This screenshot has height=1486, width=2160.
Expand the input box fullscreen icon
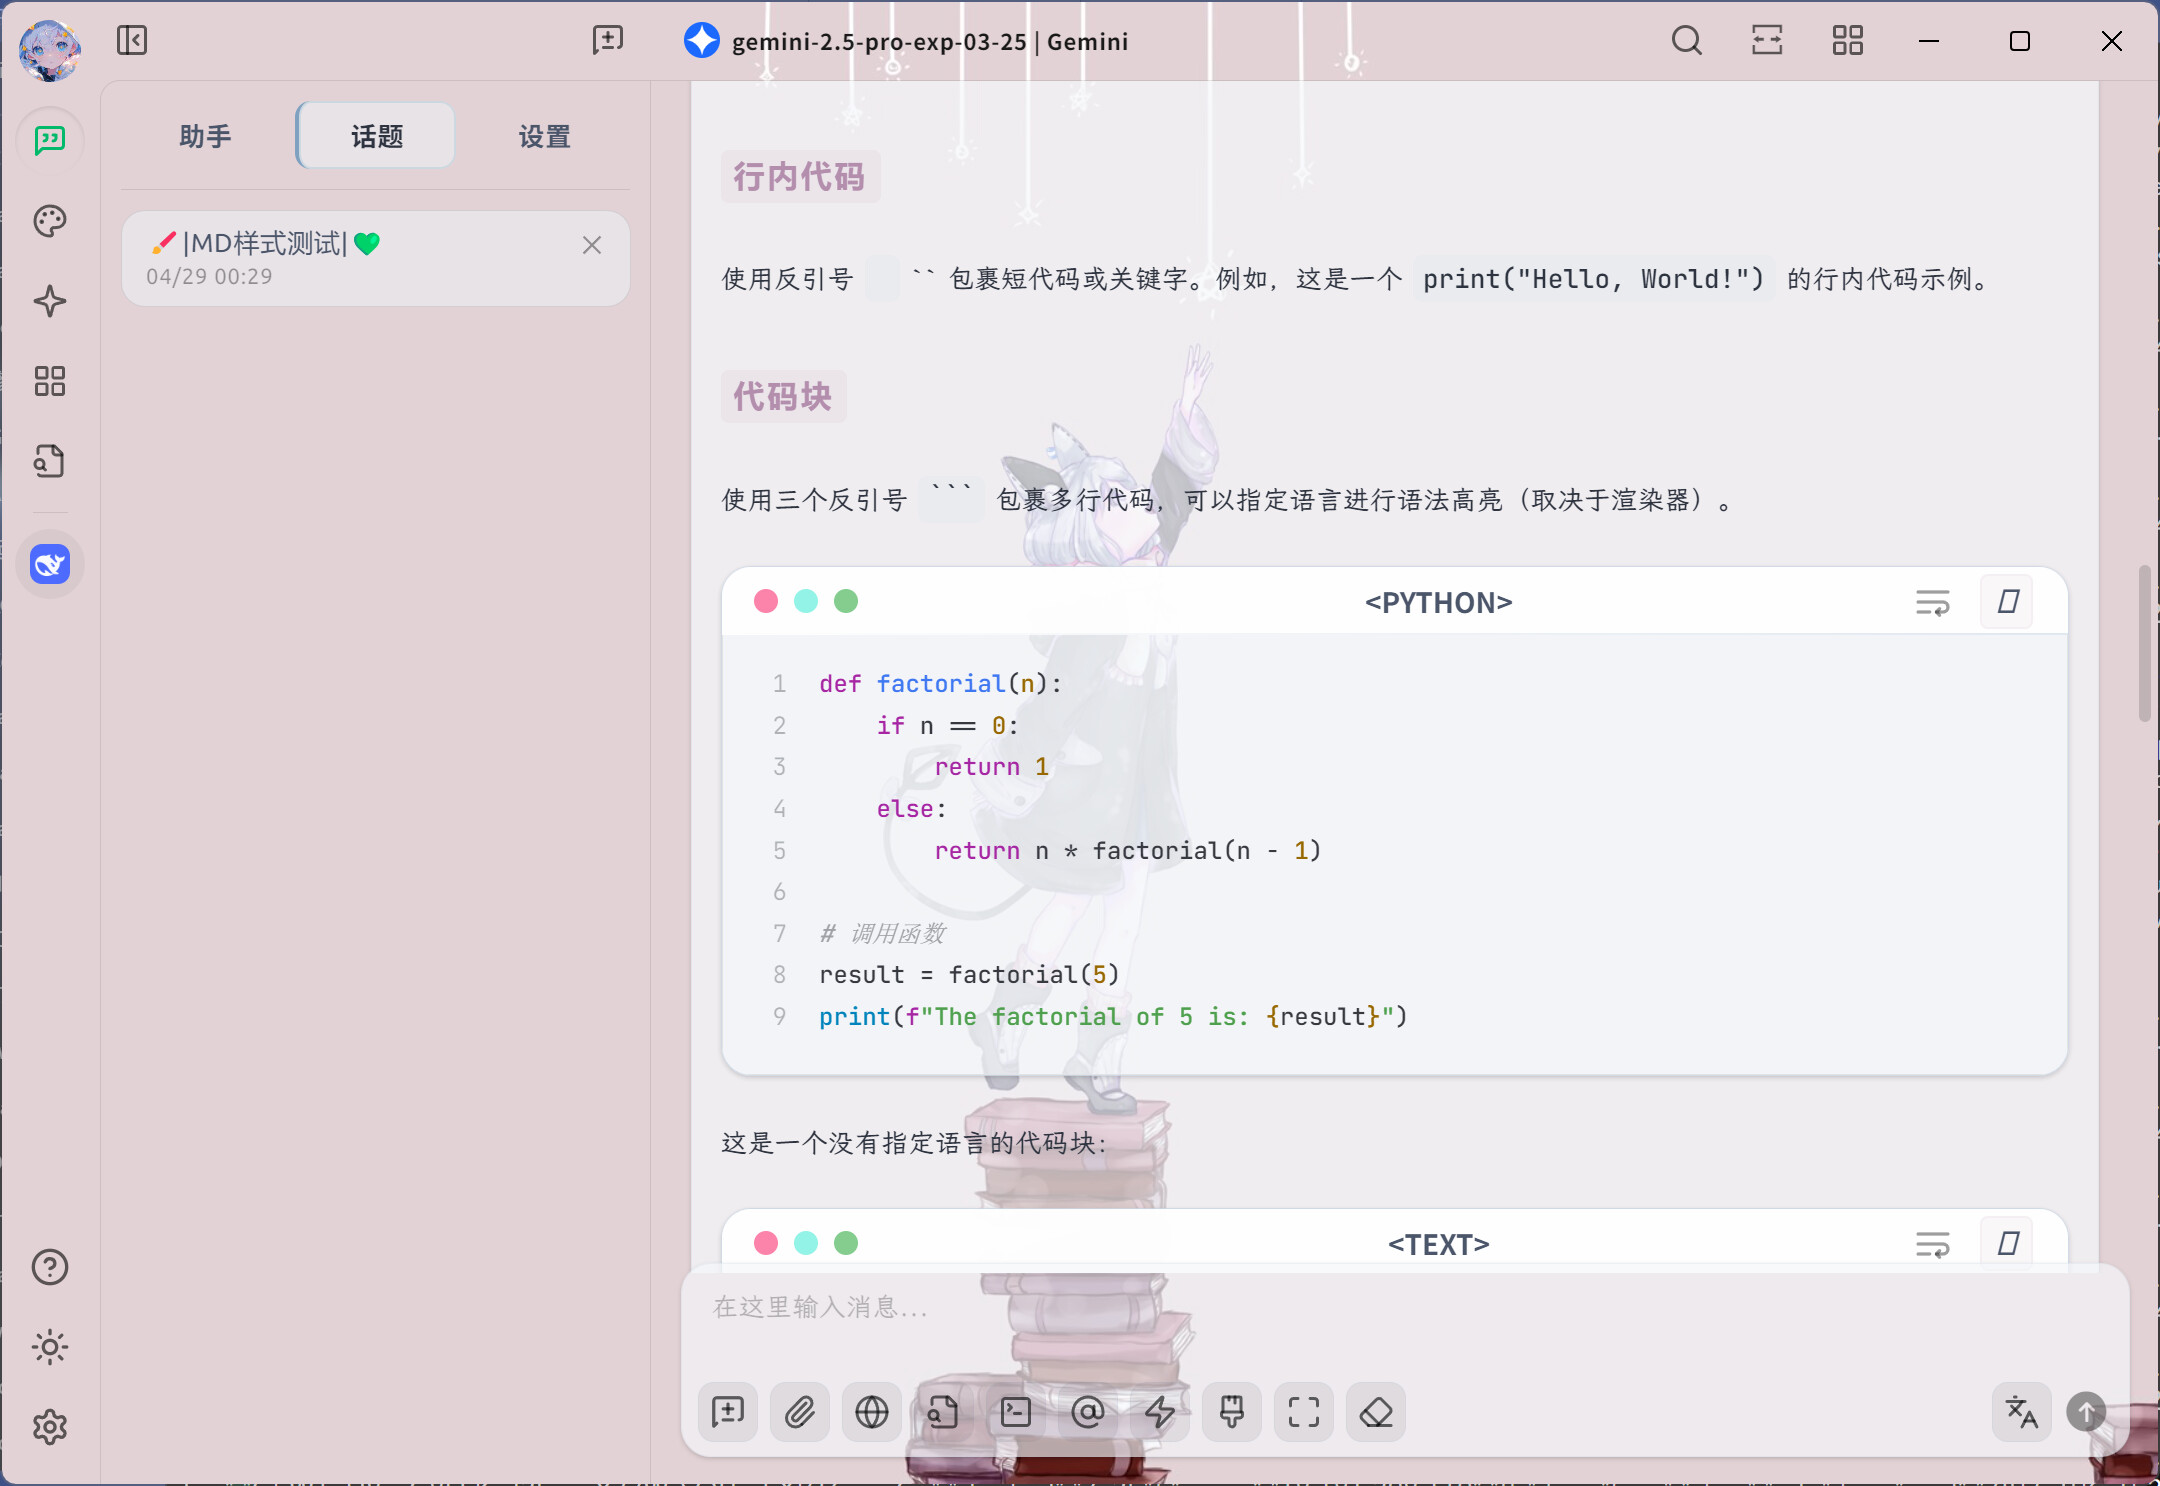(1304, 1412)
